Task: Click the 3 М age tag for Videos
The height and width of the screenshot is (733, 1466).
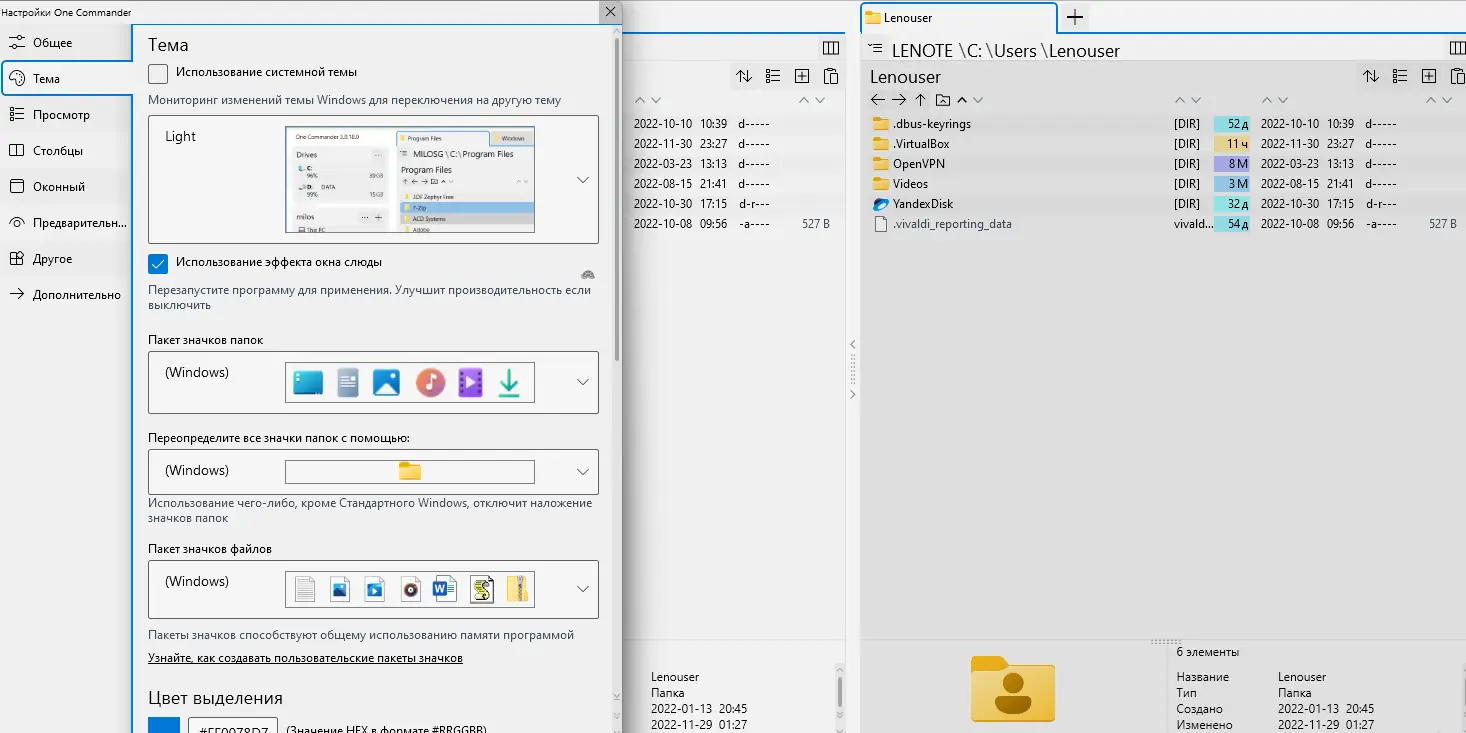Action: pyautogui.click(x=1232, y=184)
